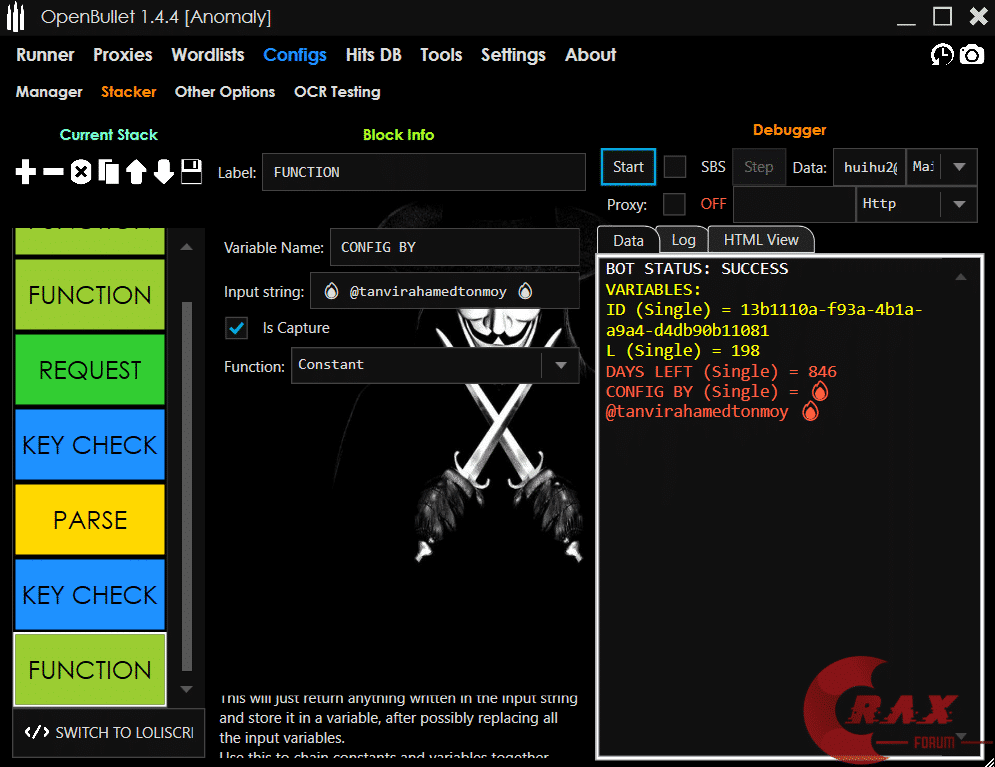
Task: Save config with floppy disk icon
Action: [x=191, y=172]
